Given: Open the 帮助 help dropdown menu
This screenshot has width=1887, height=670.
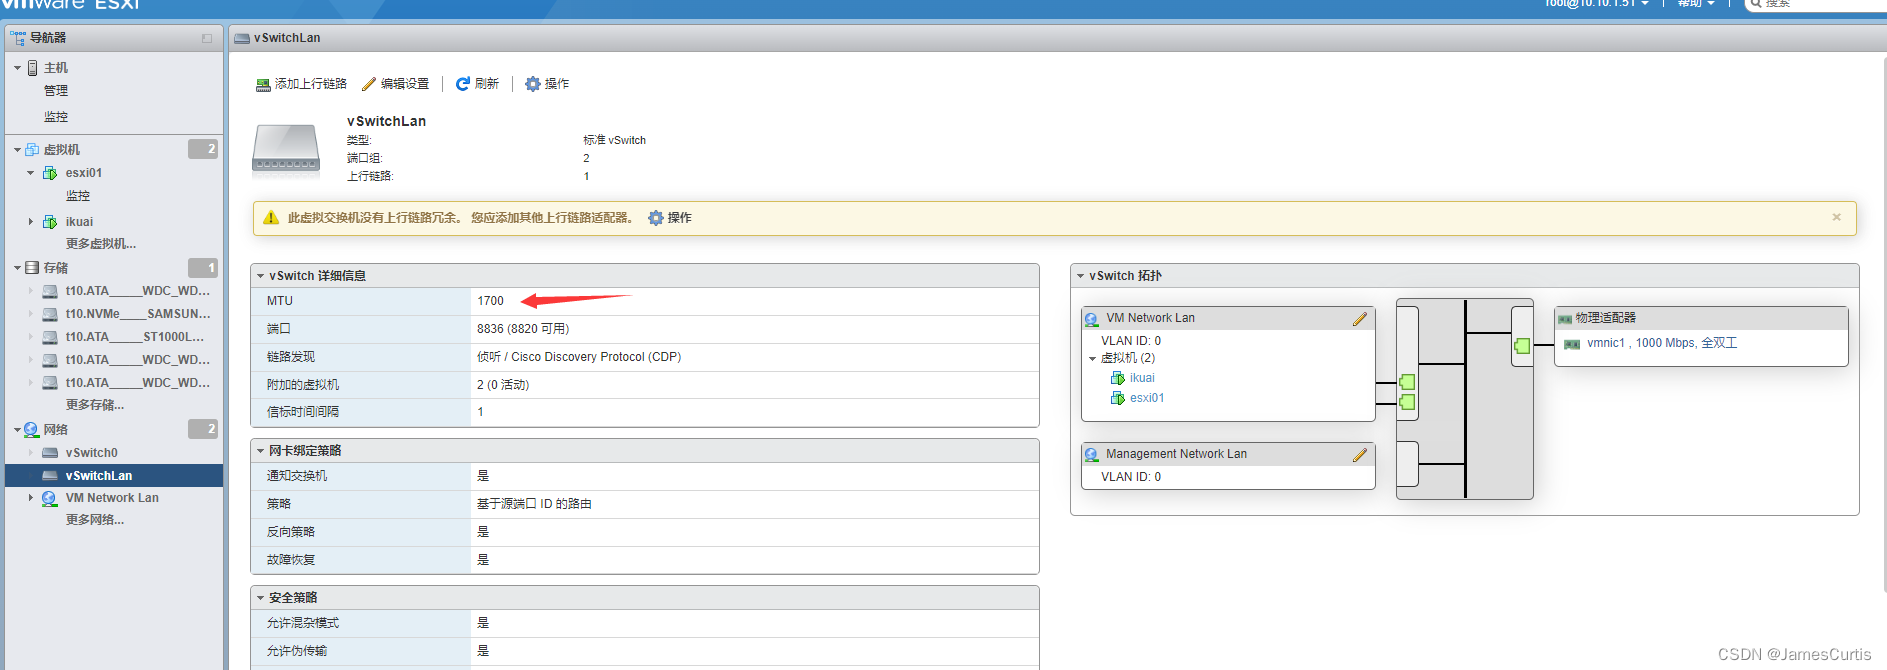Looking at the screenshot, I should pyautogui.click(x=1696, y=4).
